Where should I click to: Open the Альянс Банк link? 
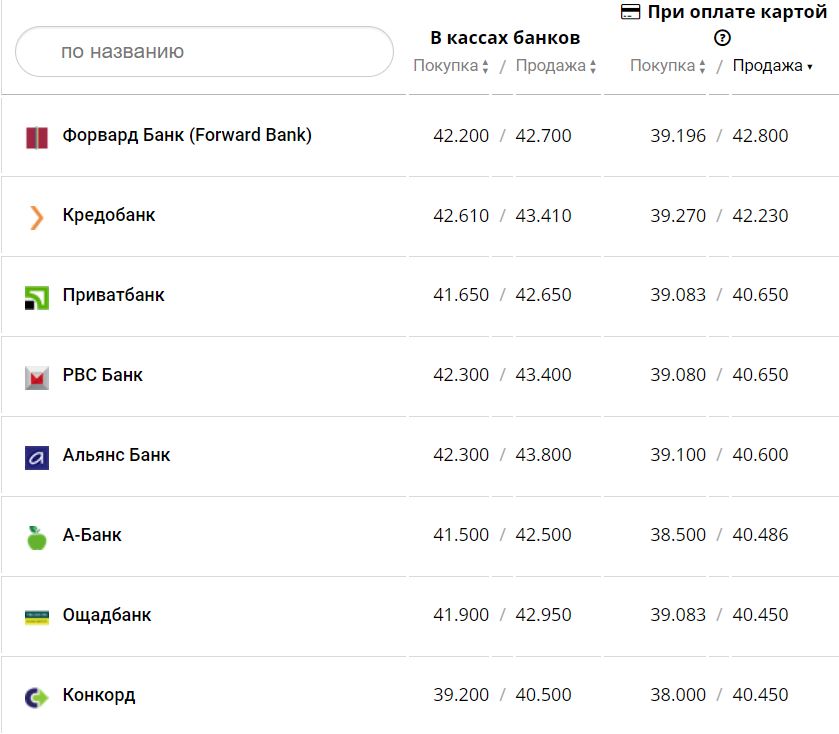pos(116,455)
